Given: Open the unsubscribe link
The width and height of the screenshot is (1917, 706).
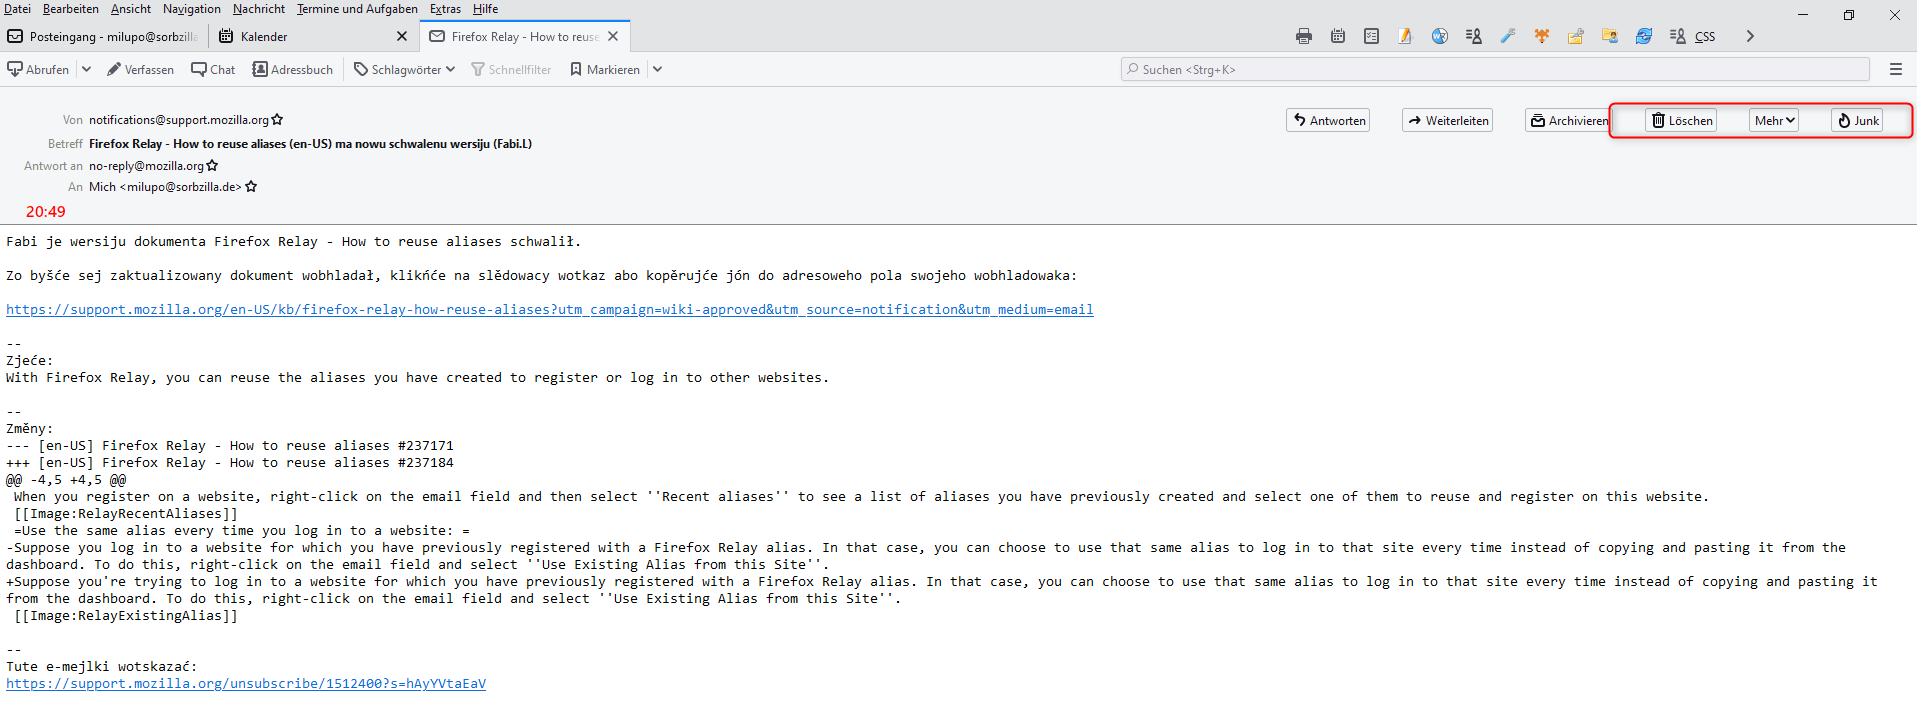Looking at the screenshot, I should (246, 684).
